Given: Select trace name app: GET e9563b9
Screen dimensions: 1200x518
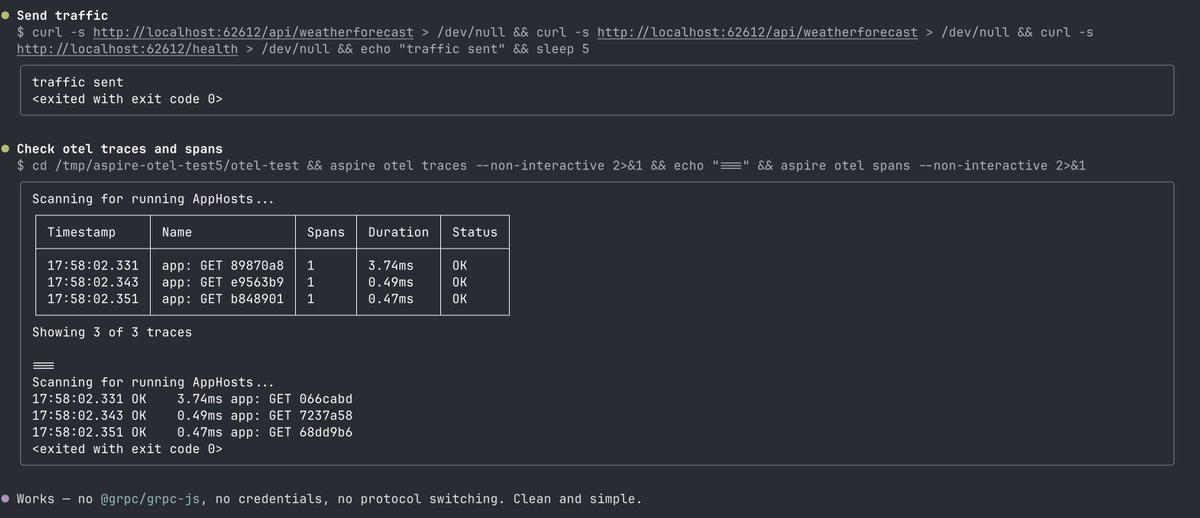Looking at the screenshot, I should point(223,282).
